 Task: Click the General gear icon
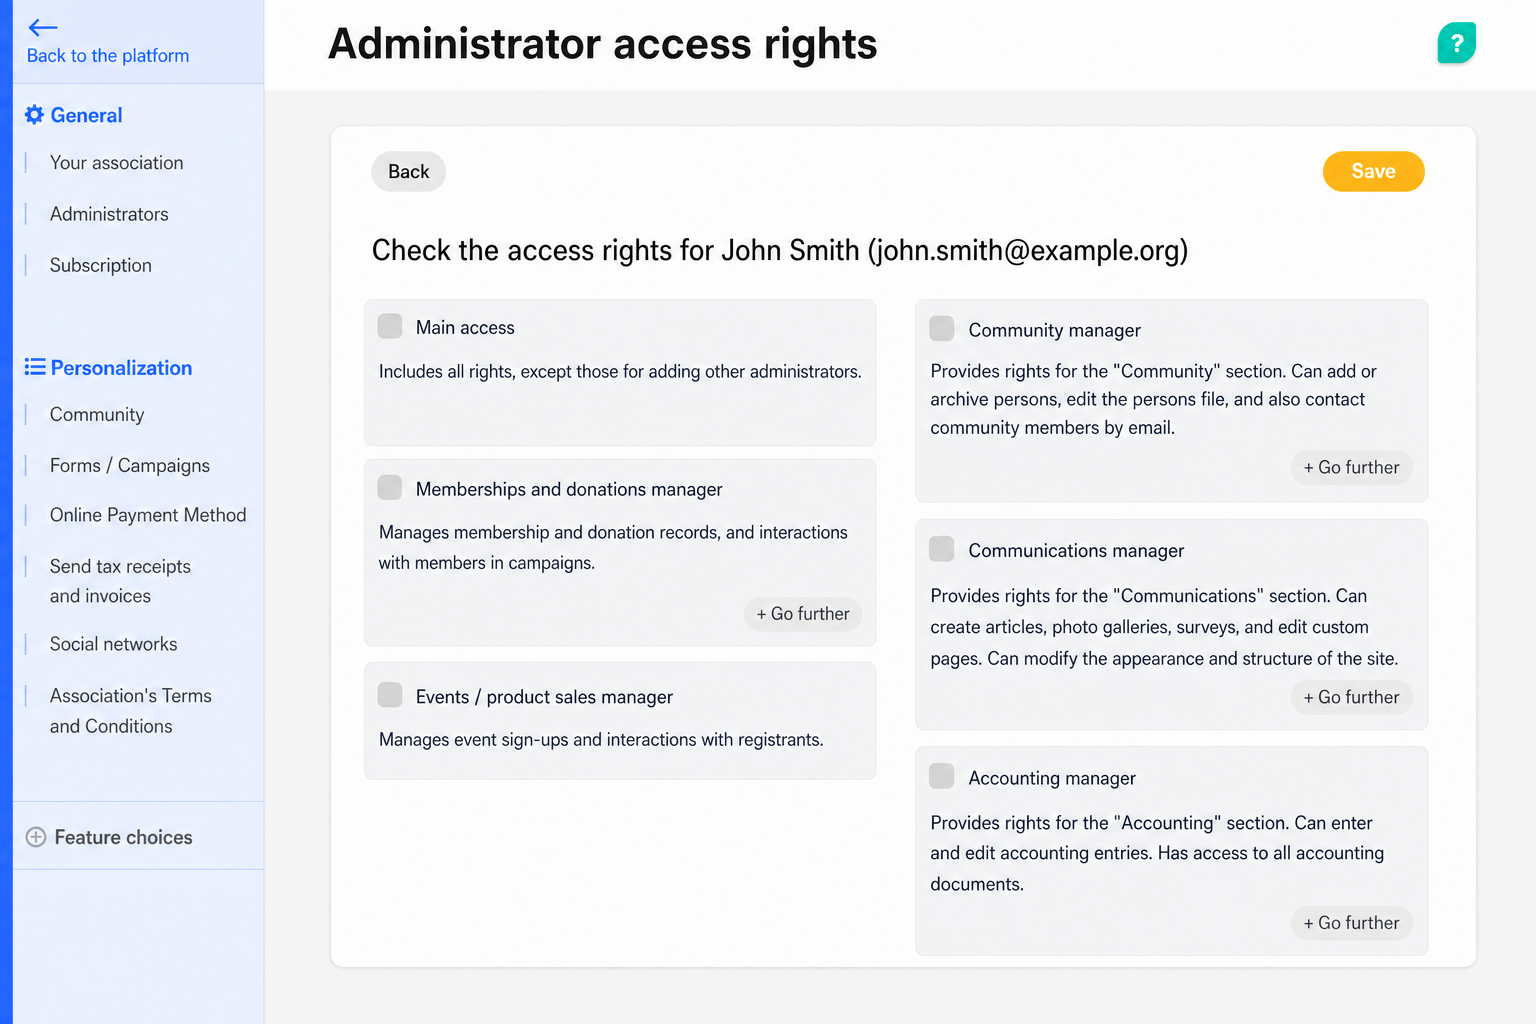point(34,115)
